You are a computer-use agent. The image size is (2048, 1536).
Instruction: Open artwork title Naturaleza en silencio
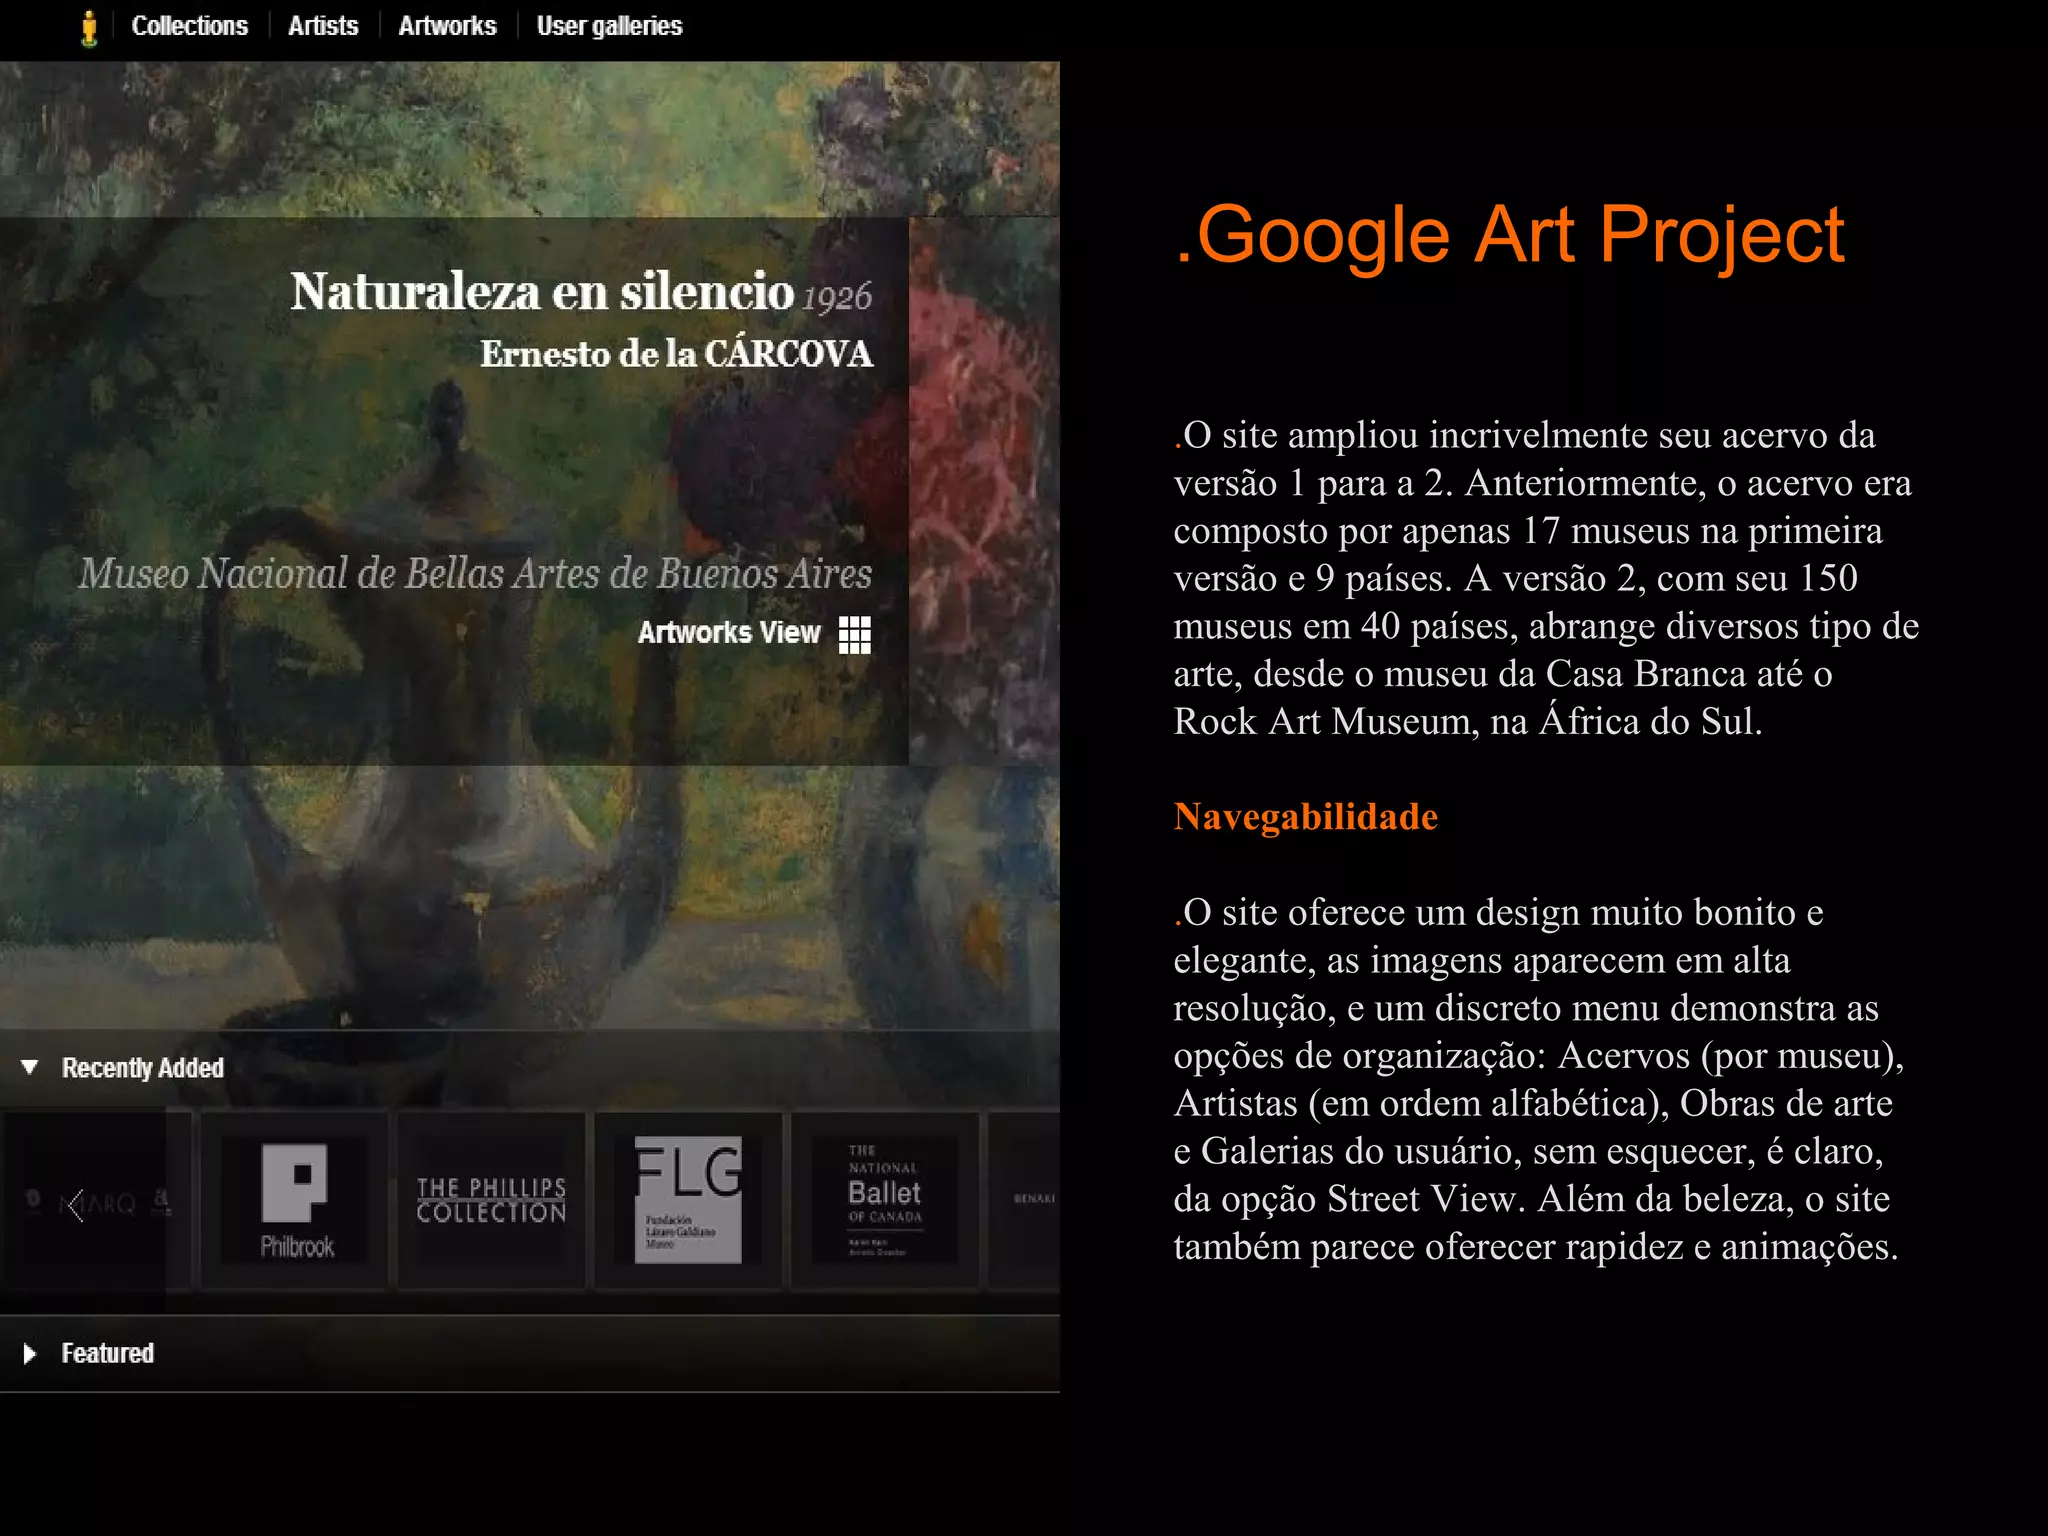point(542,291)
